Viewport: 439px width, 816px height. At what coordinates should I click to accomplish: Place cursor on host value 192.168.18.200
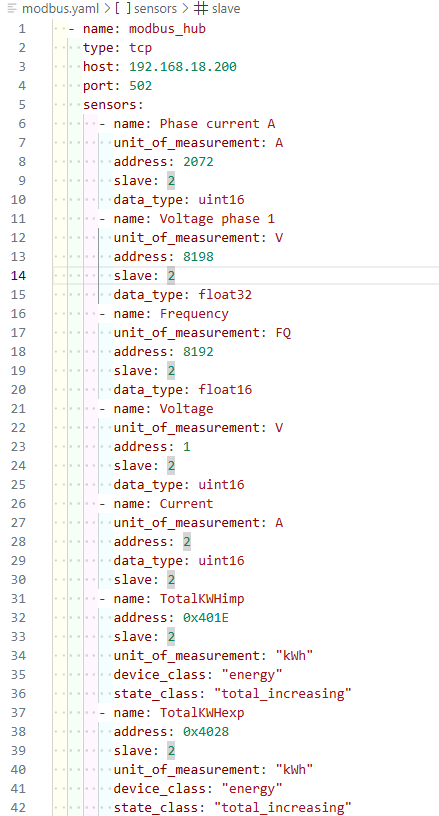tap(183, 66)
